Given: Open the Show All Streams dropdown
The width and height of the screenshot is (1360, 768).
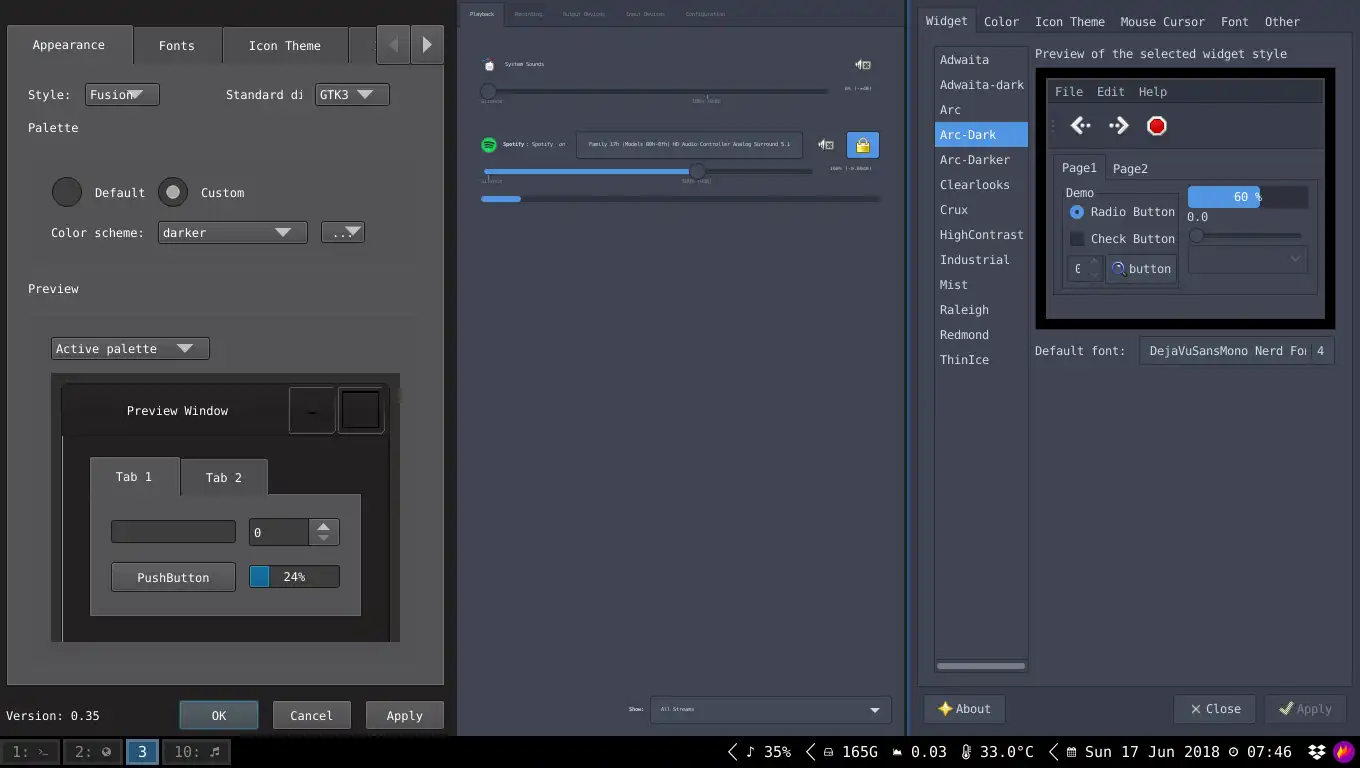Looking at the screenshot, I should point(769,710).
